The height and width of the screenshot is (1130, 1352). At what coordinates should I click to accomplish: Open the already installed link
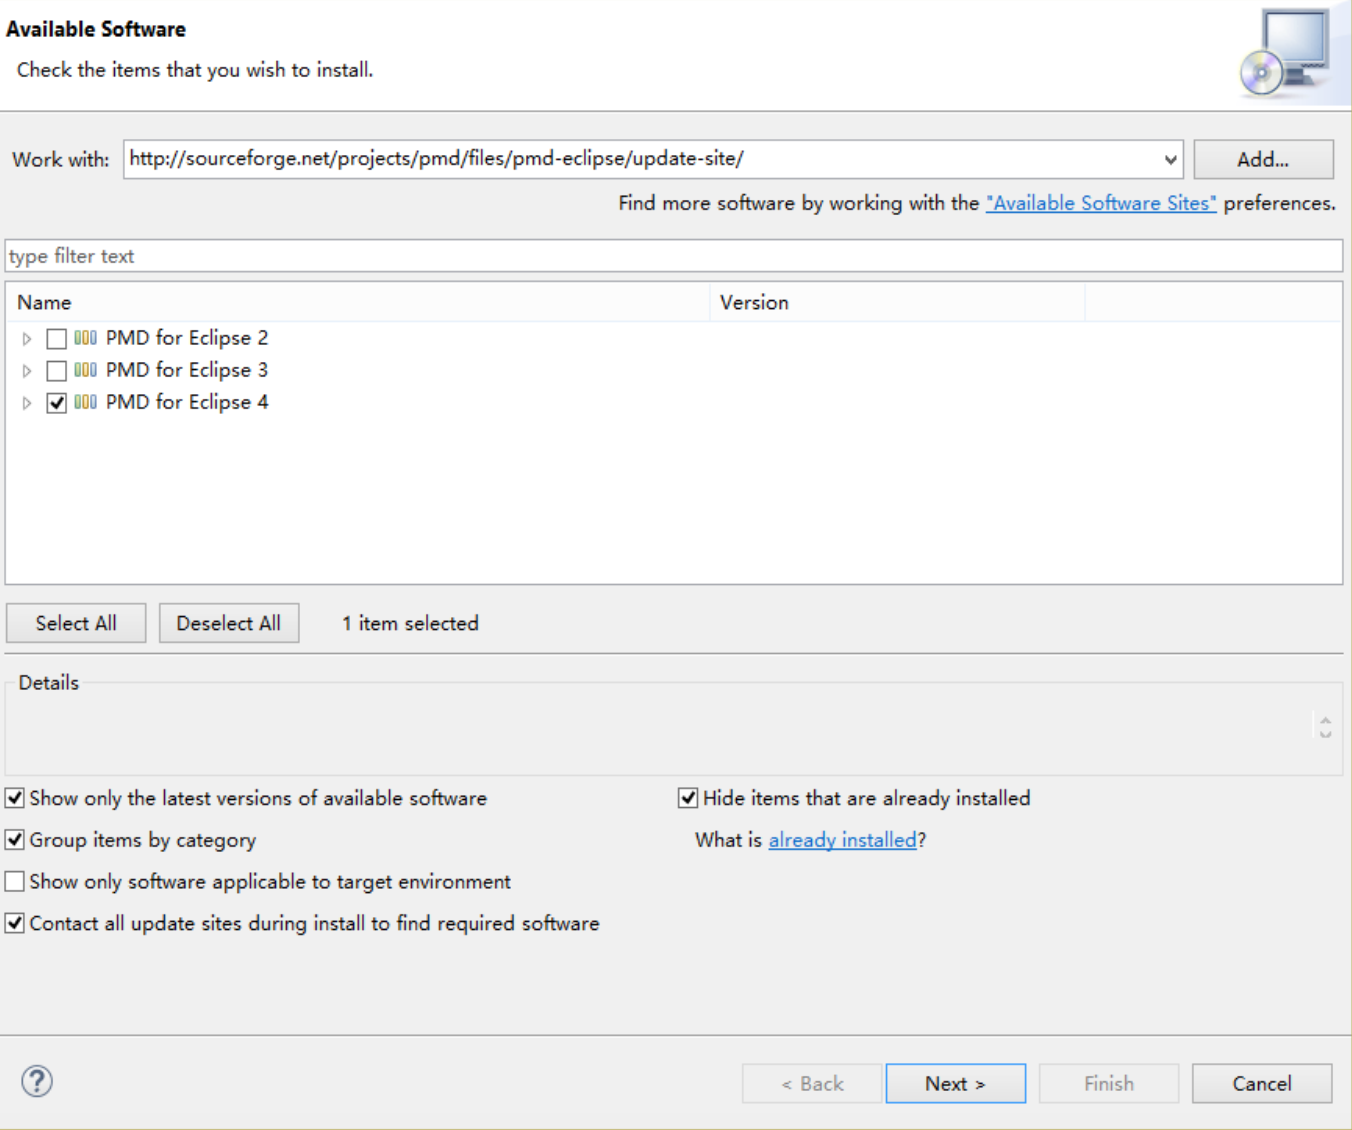pos(842,840)
